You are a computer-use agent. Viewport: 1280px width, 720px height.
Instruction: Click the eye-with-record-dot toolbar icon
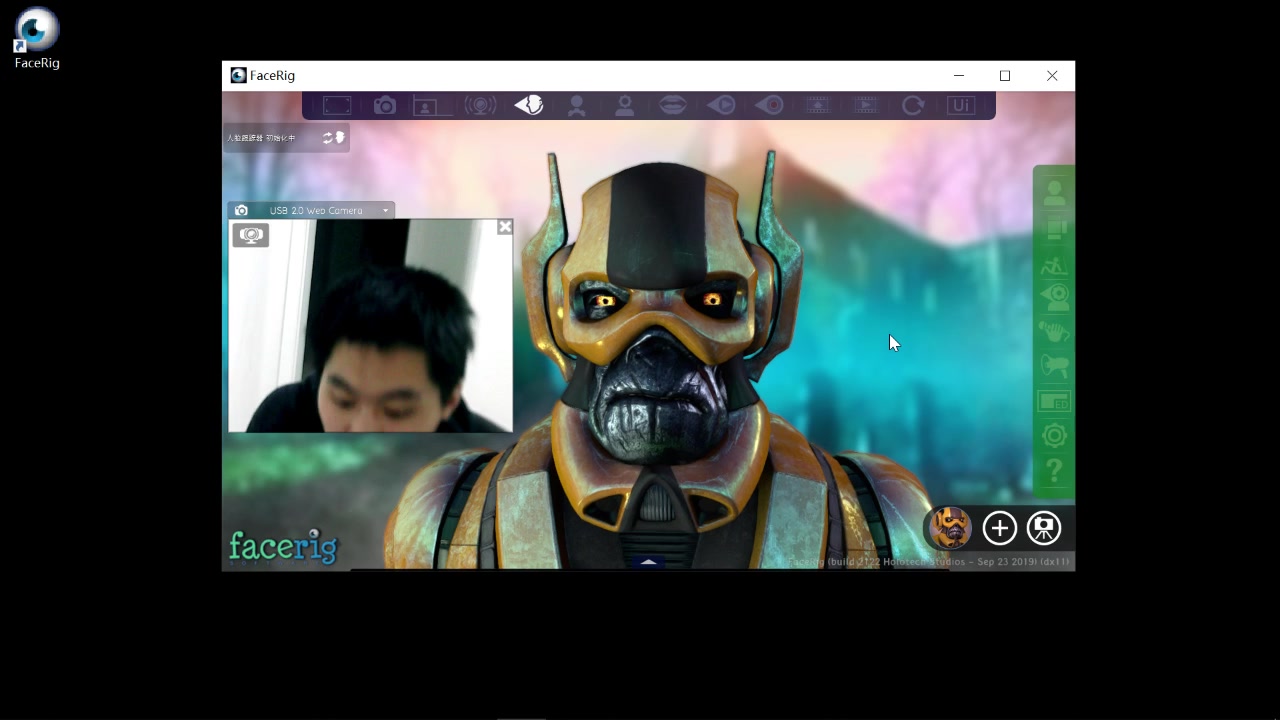click(769, 105)
